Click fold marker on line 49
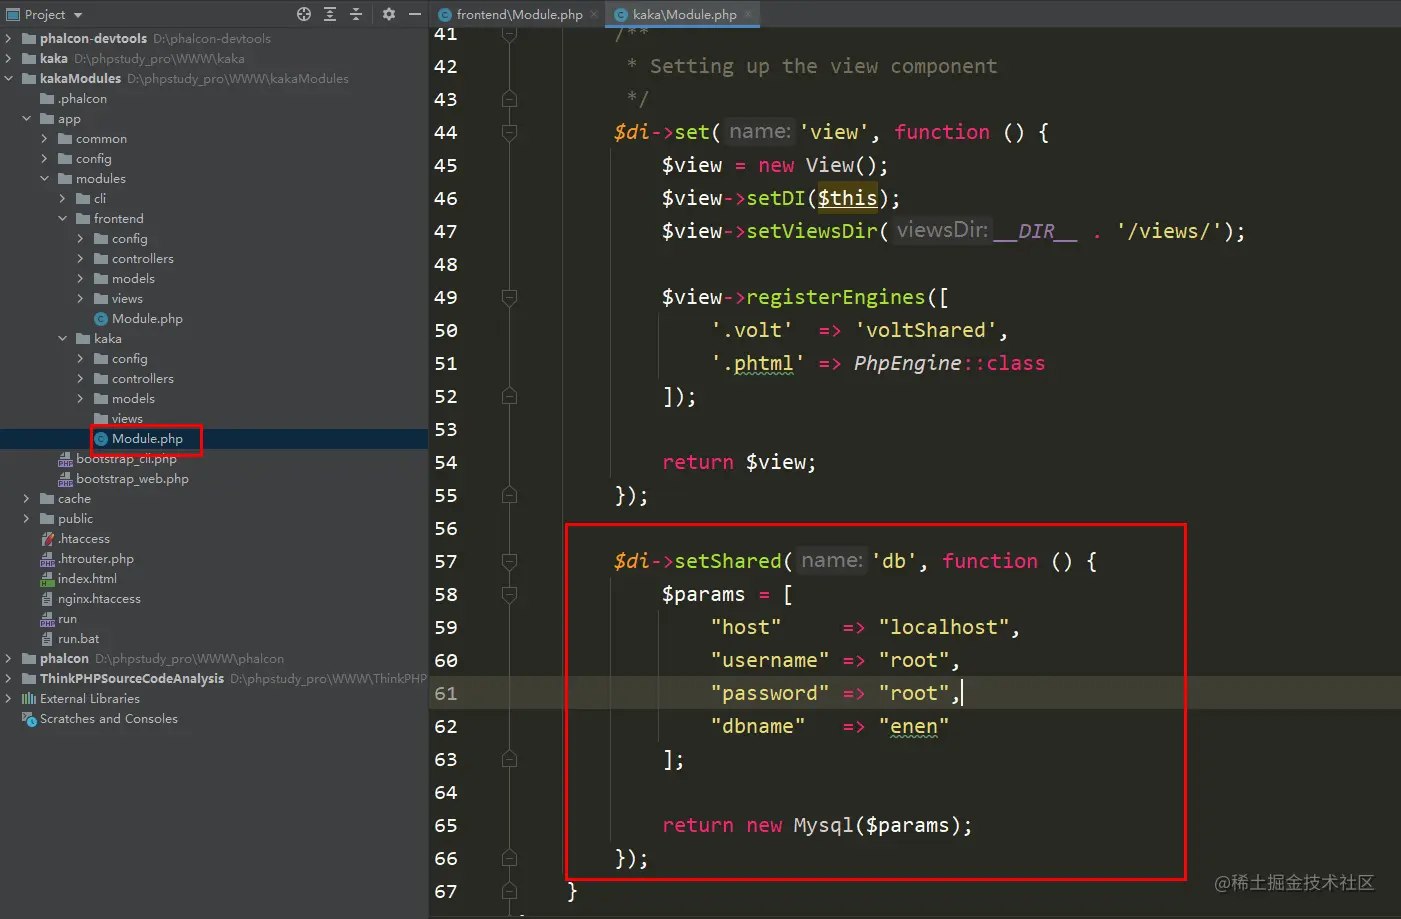1401x919 pixels. [509, 297]
